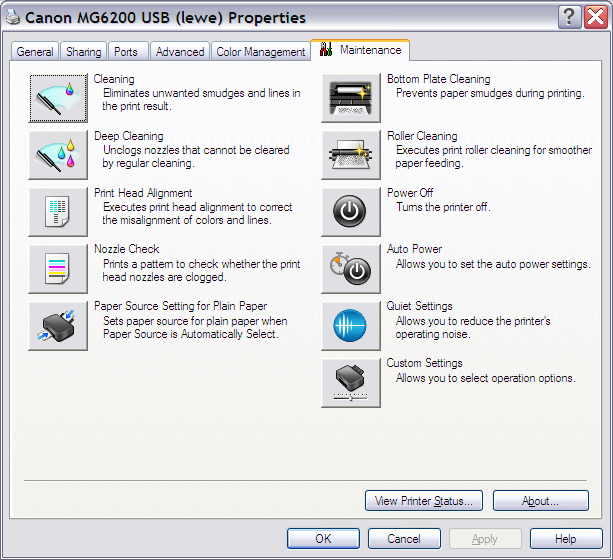Image resolution: width=613 pixels, height=560 pixels.
Task: Open the Custom Settings printer icon
Action: coord(351,383)
